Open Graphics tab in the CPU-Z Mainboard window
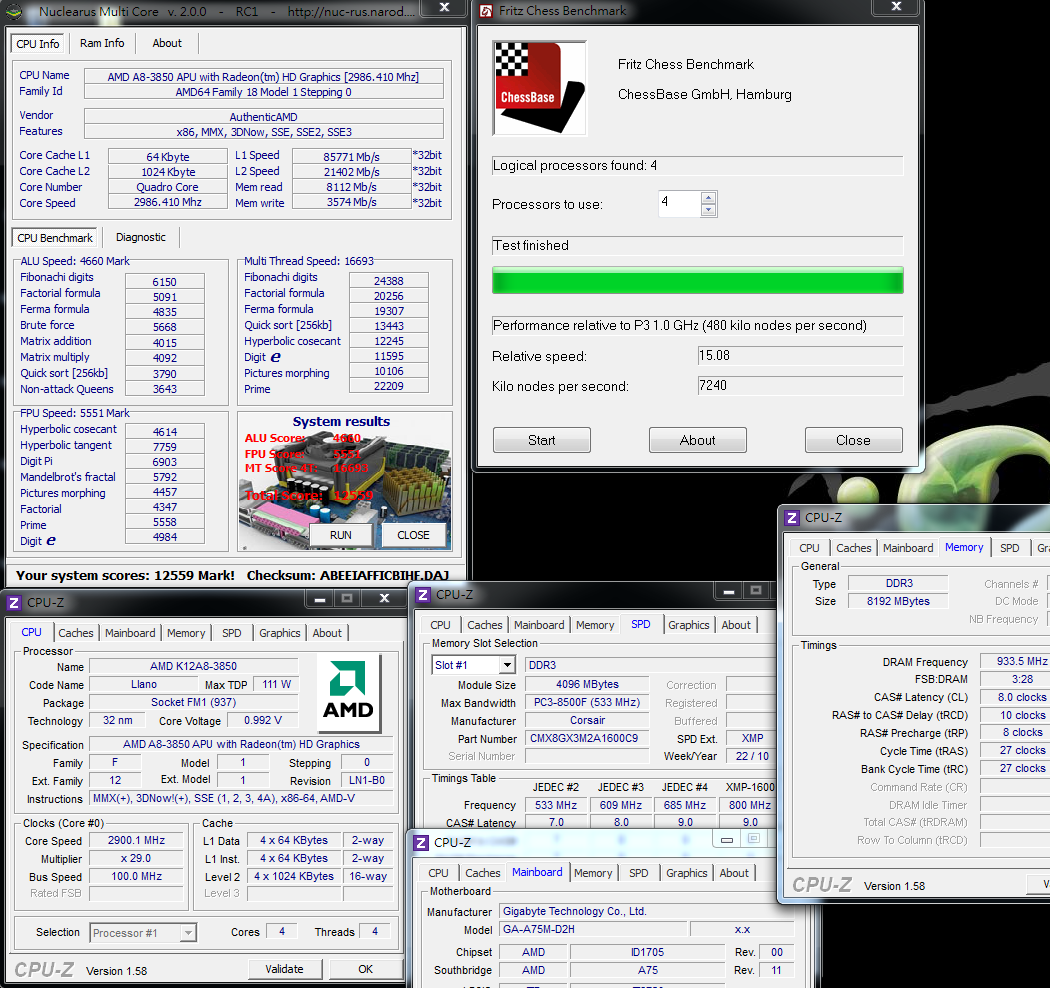 (x=686, y=873)
